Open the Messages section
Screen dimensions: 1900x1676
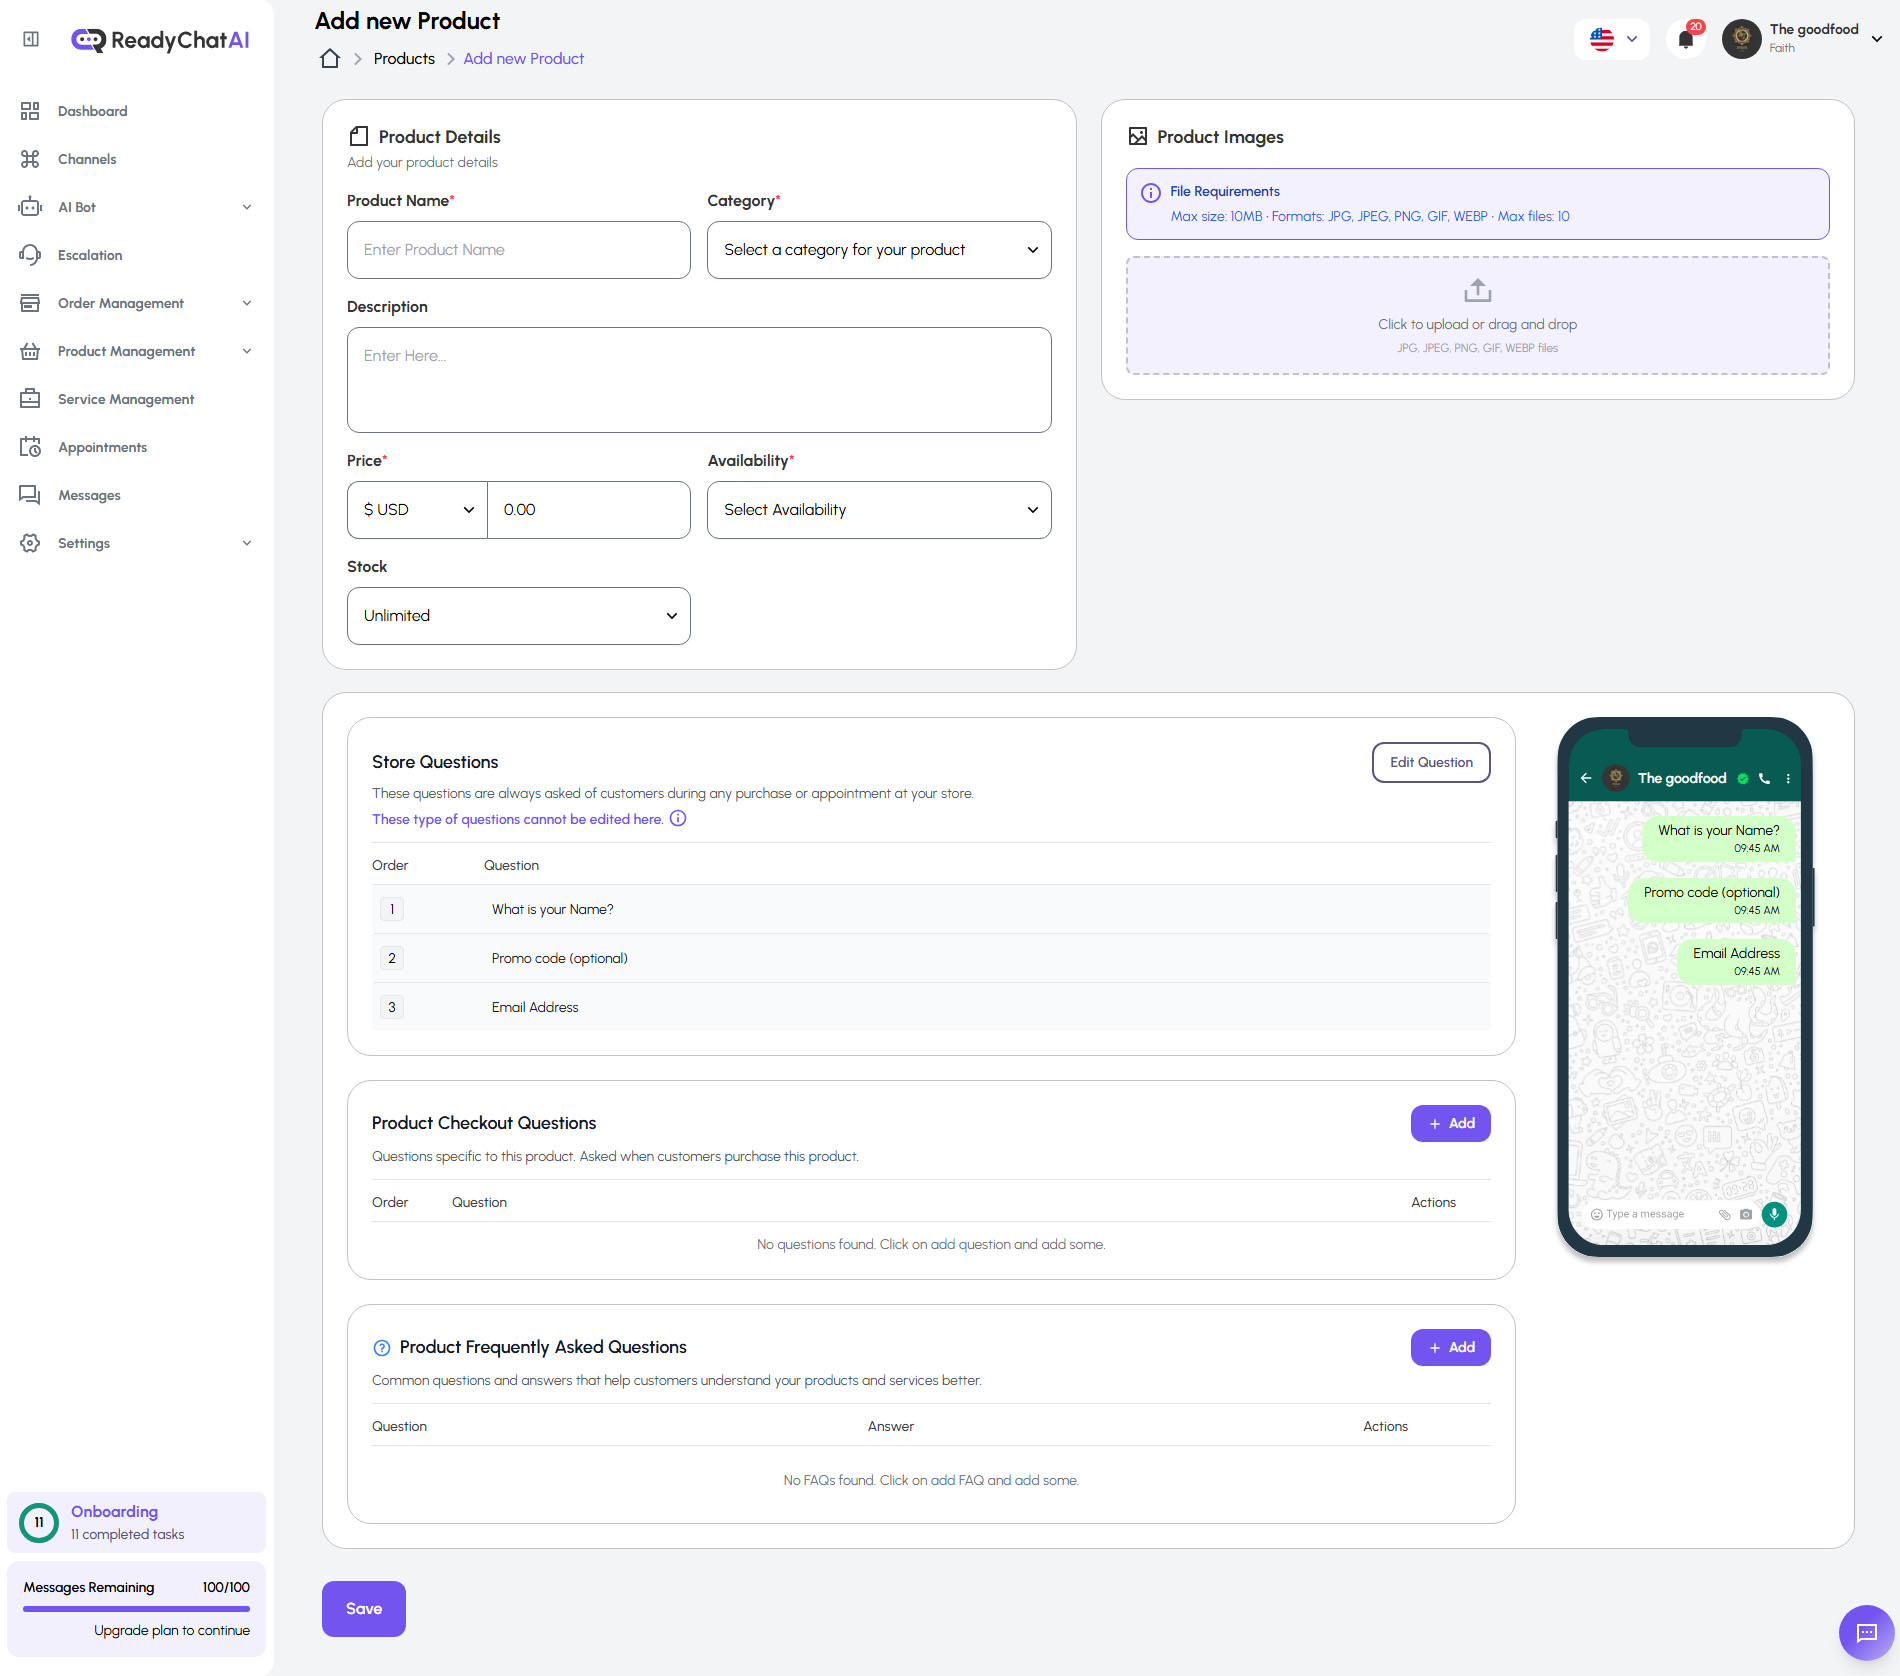point(90,495)
